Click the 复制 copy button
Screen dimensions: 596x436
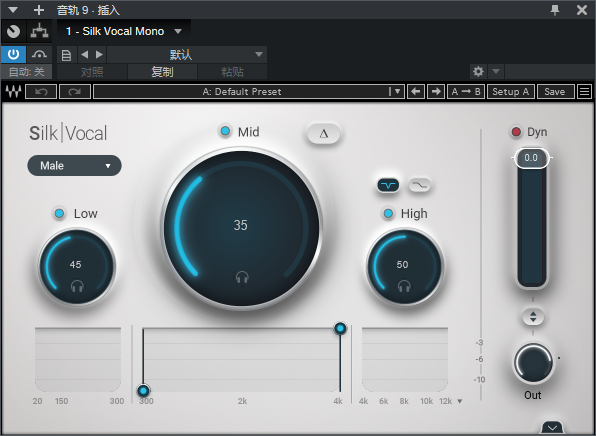click(162, 72)
